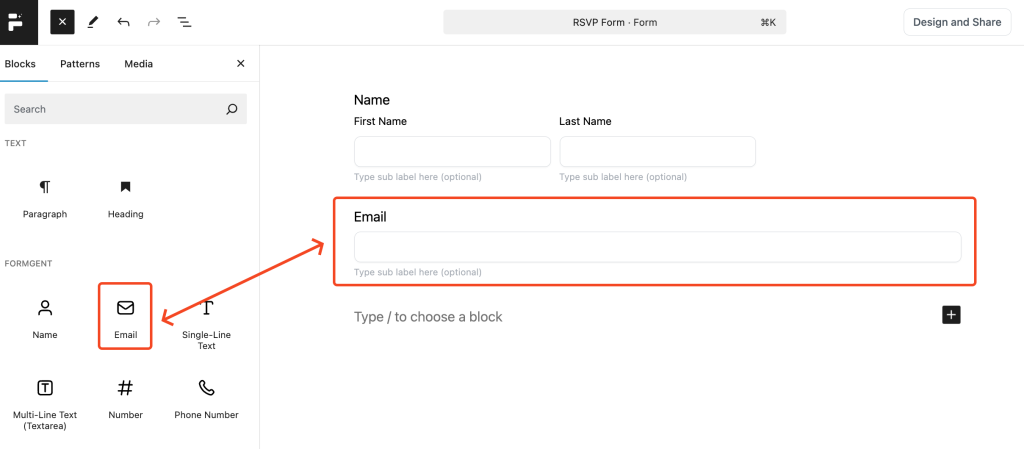Close the block inserter toggle
1024x449 pixels.
[x=62, y=22]
